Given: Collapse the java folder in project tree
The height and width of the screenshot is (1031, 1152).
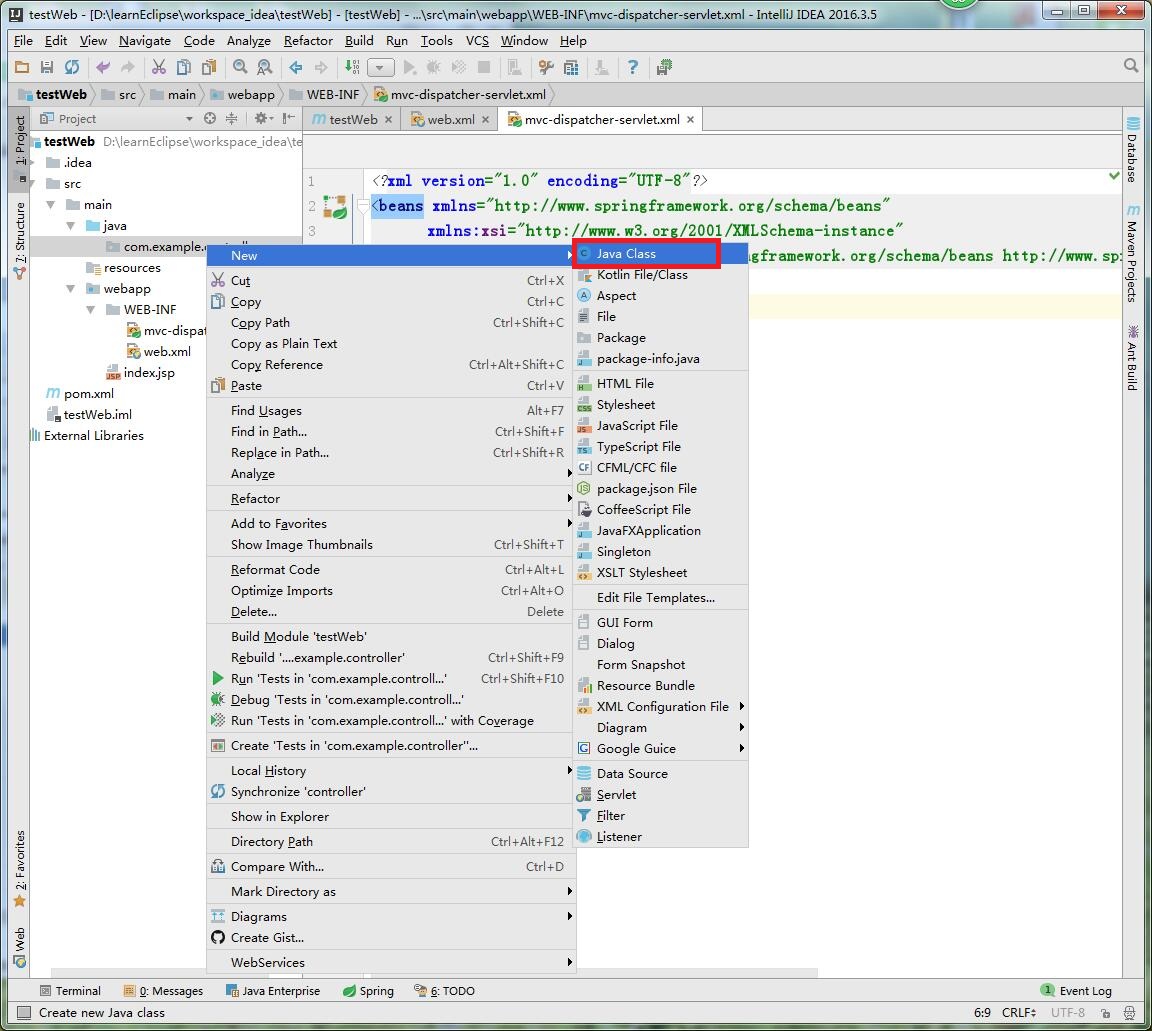Looking at the screenshot, I should (x=71, y=226).
